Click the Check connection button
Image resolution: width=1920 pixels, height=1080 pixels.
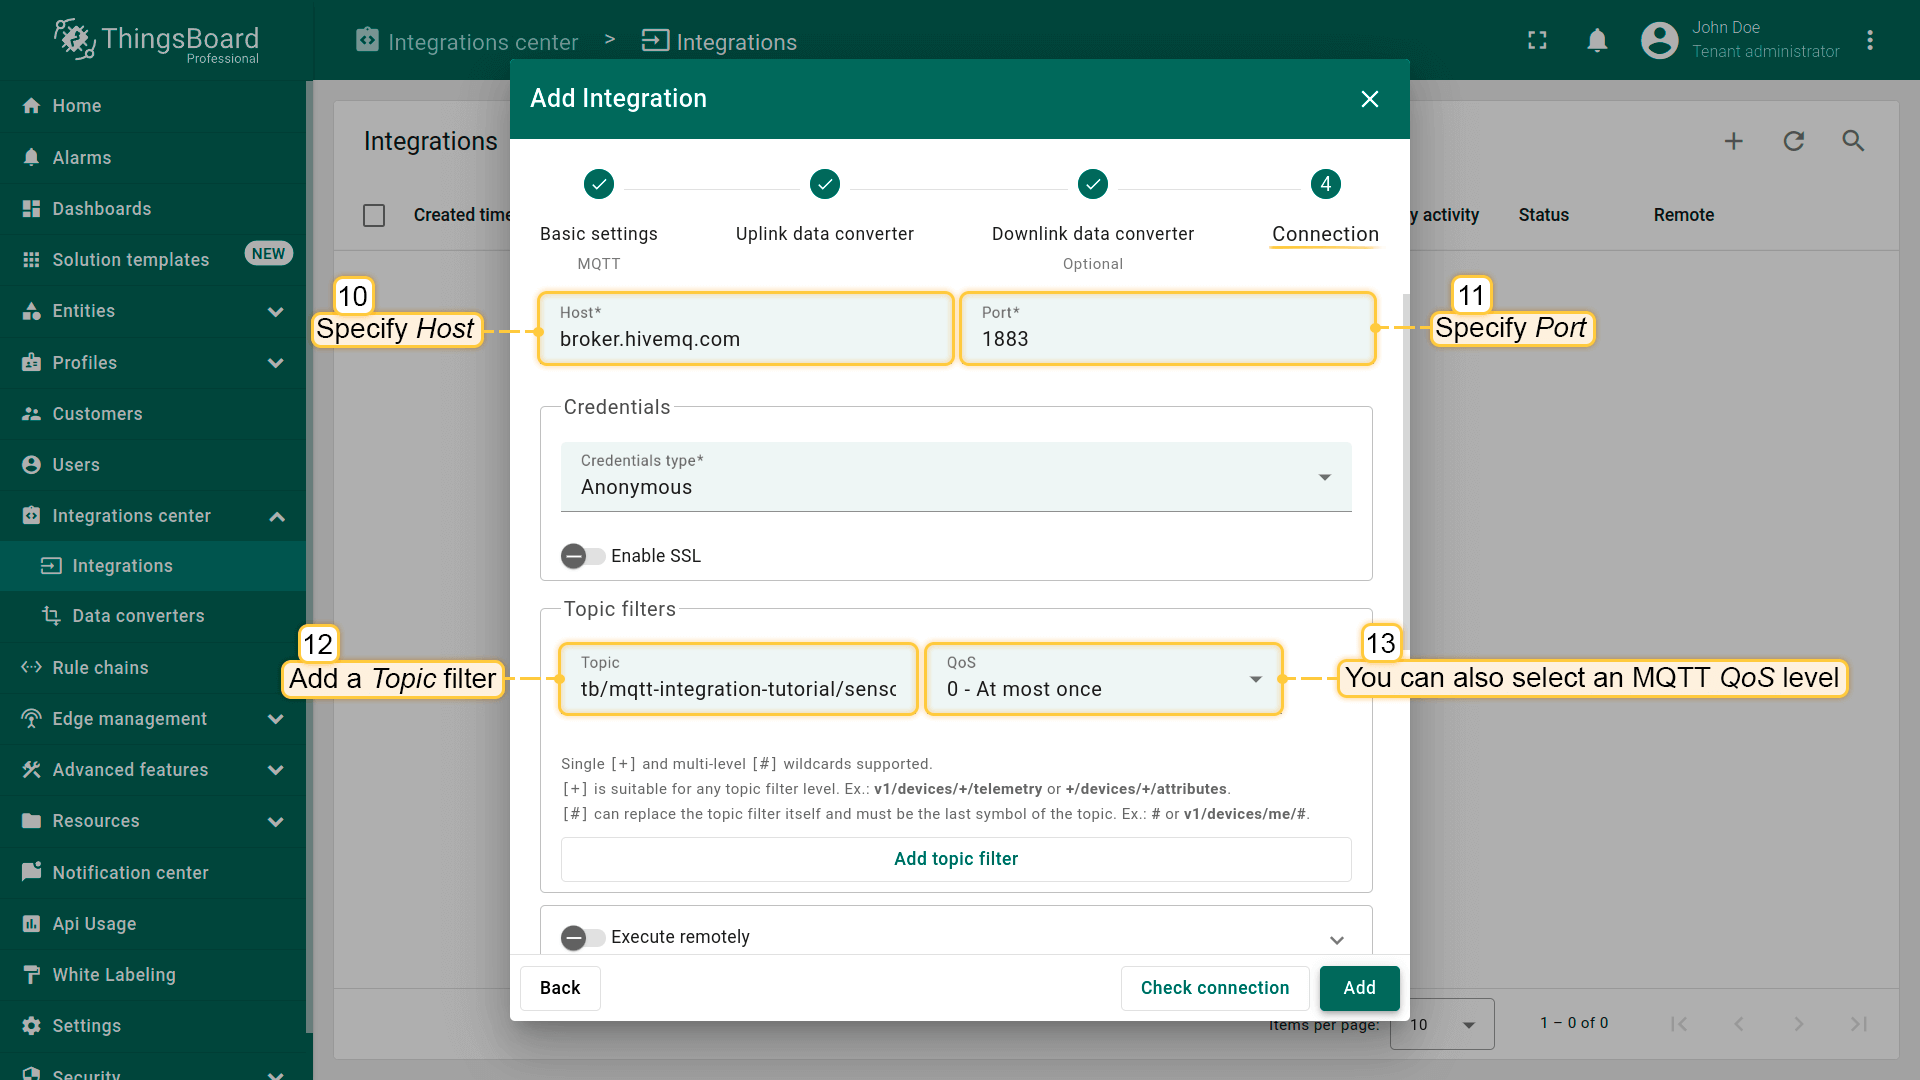1214,988
